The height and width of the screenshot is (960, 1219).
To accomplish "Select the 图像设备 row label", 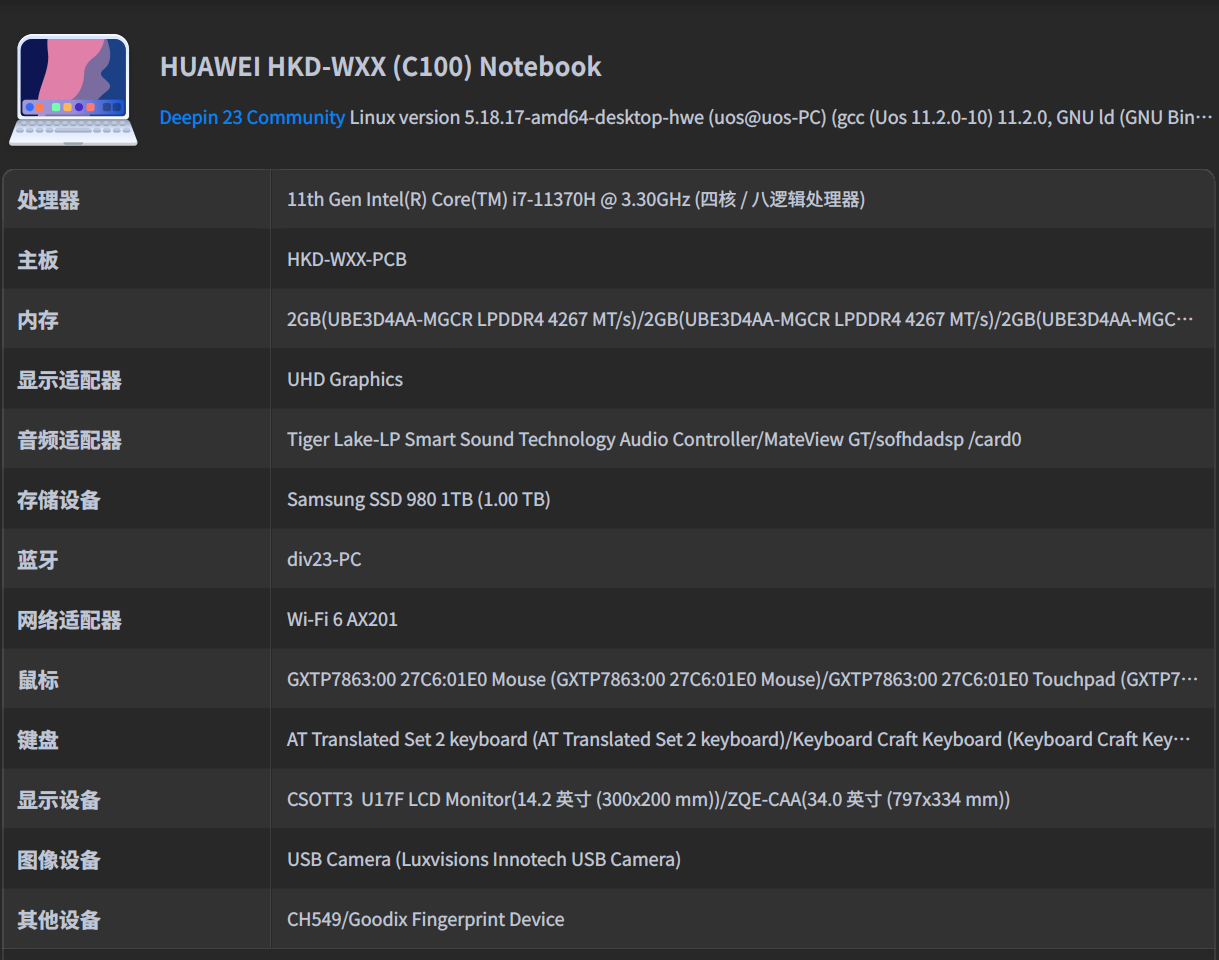I will click(59, 860).
